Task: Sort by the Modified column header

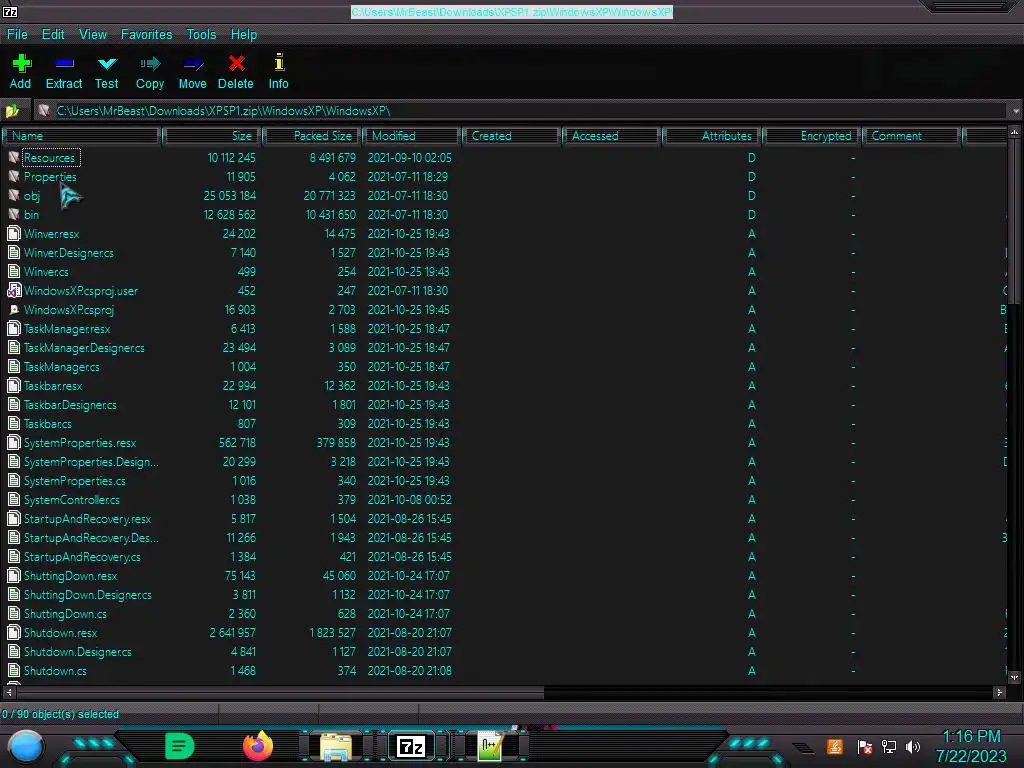Action: (x=412, y=136)
